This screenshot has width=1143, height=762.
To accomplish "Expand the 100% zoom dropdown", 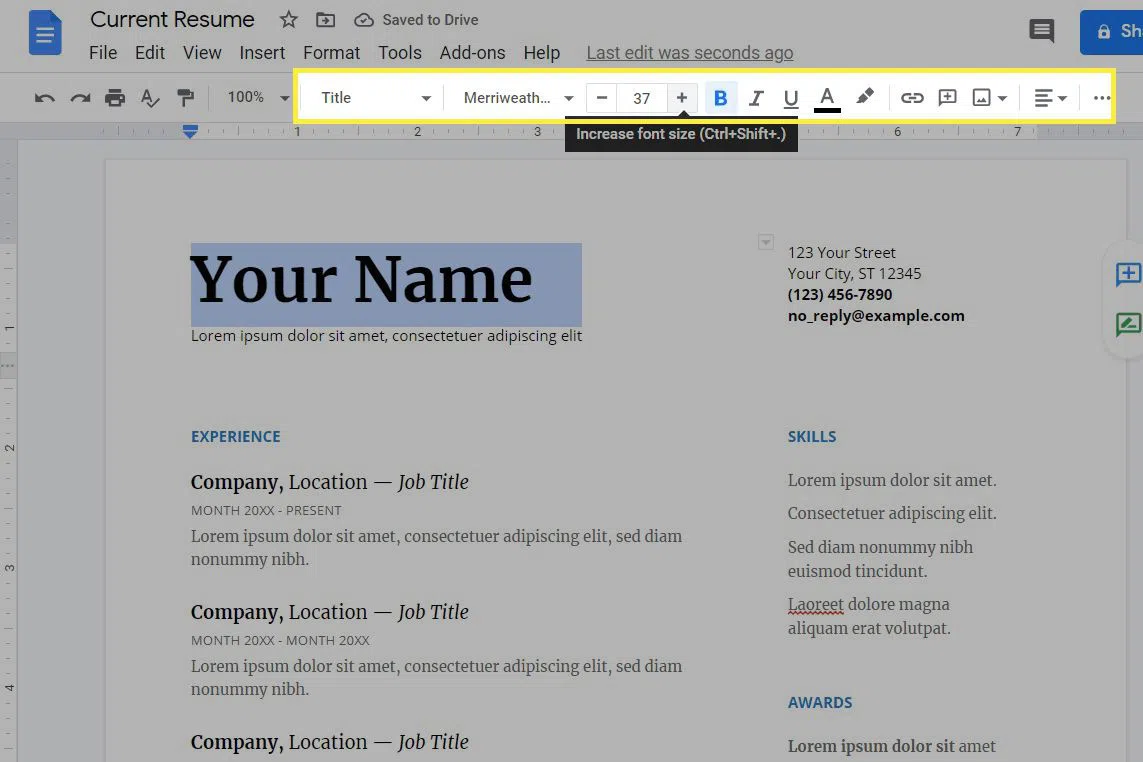I will point(258,98).
